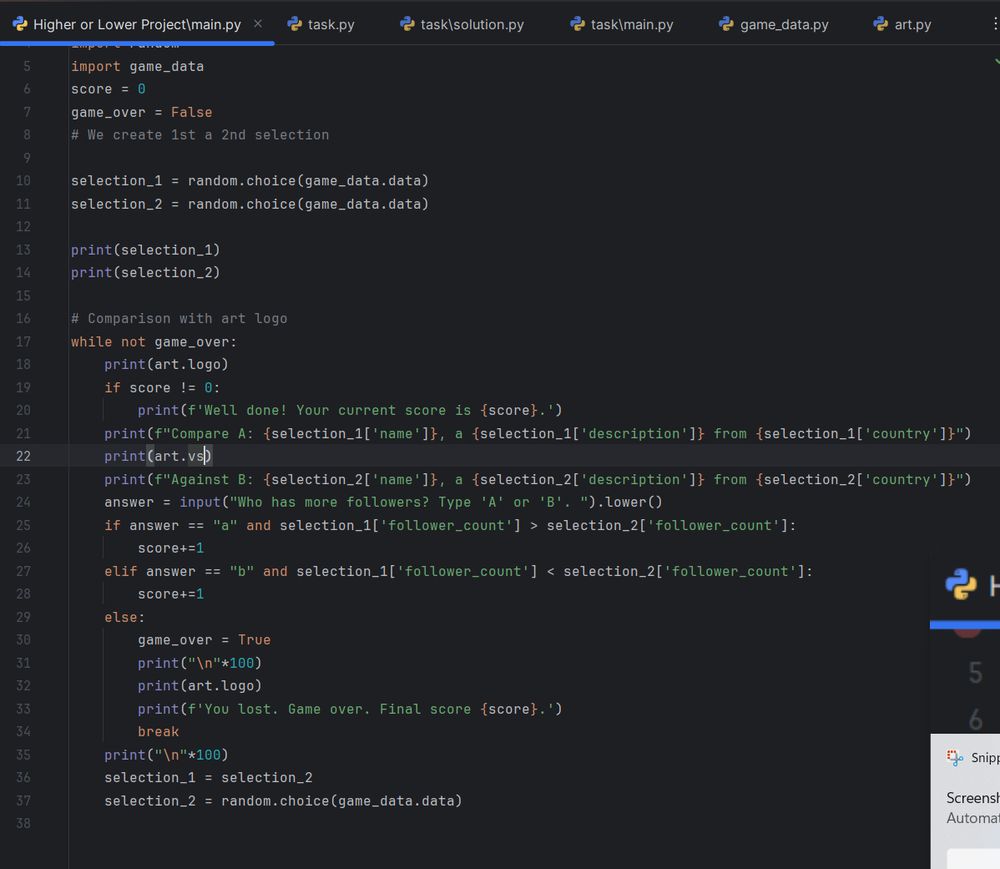Click the 'game_over = True' line
The width and height of the screenshot is (1000, 869).
204,640
